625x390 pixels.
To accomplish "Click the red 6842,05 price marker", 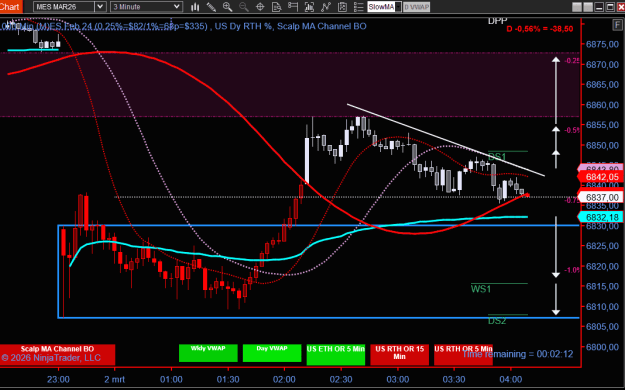I will [600, 177].
